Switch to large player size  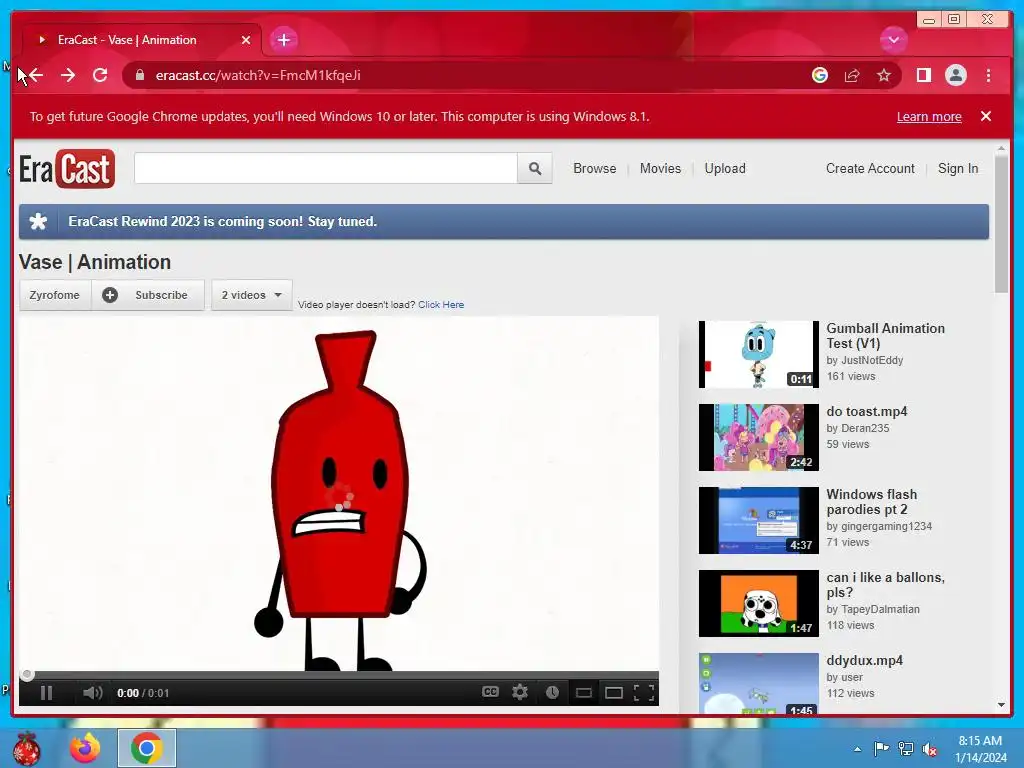click(614, 693)
